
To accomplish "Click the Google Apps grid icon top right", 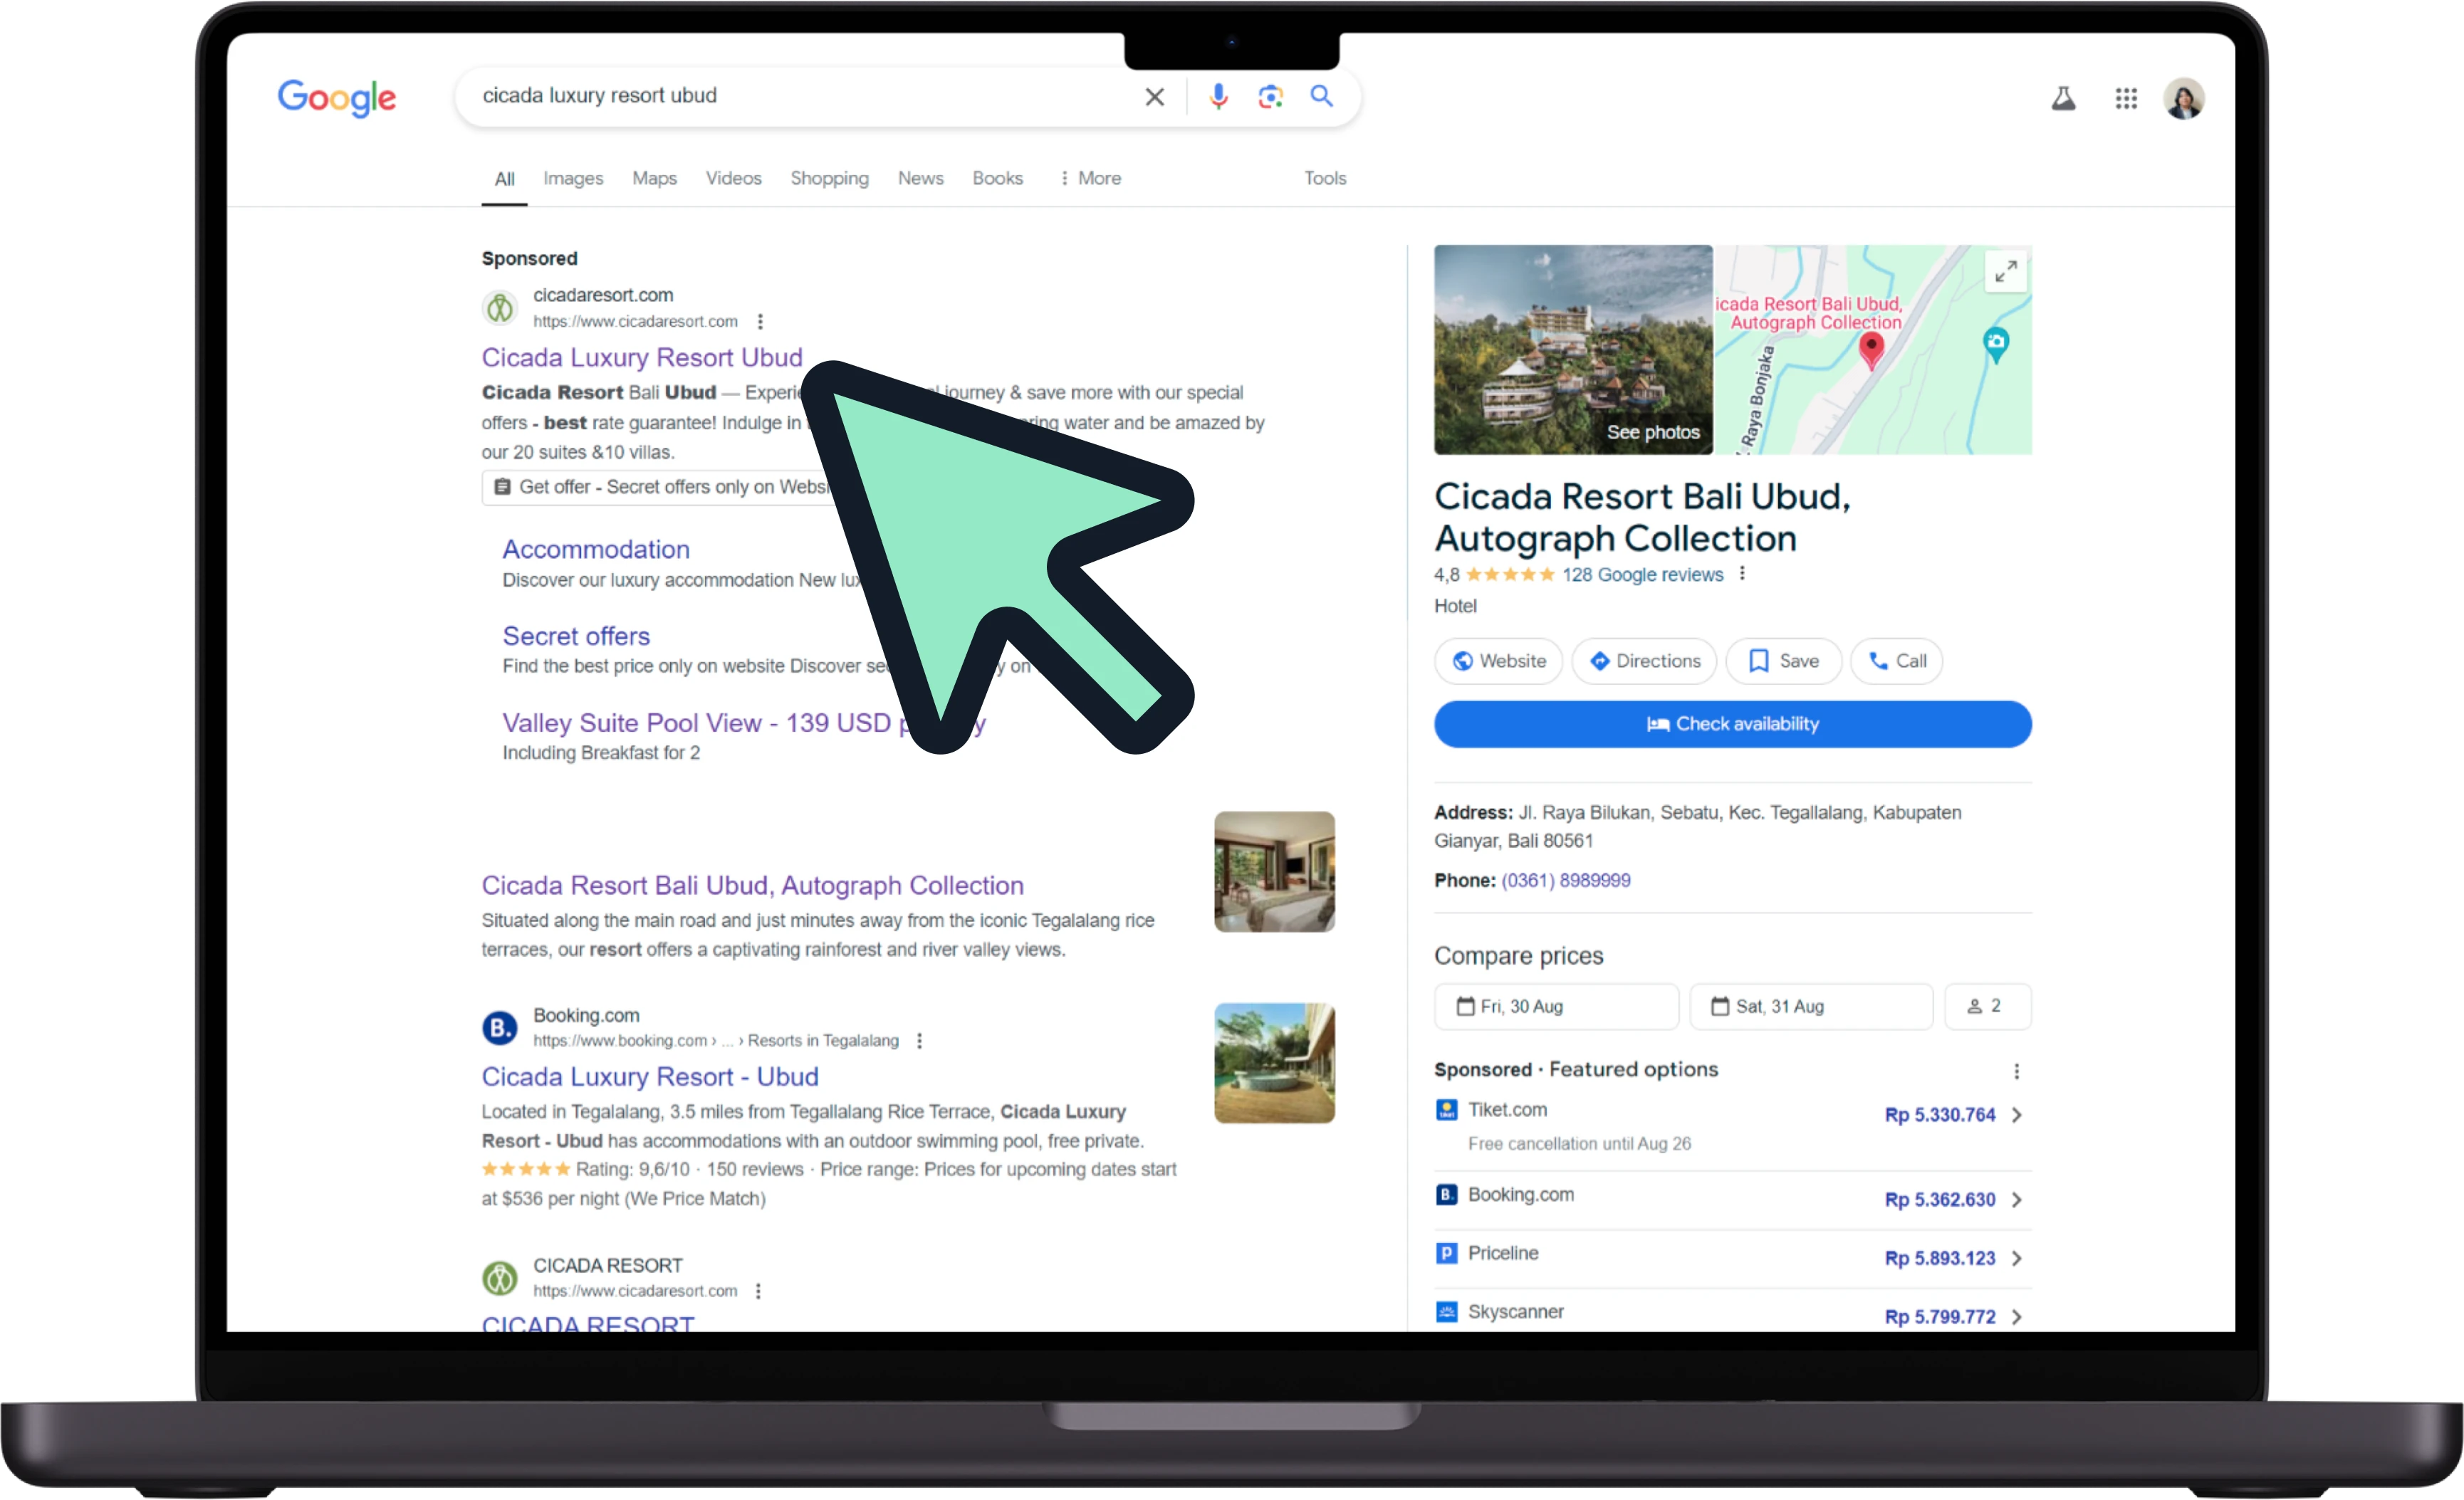I will pos(2124,98).
